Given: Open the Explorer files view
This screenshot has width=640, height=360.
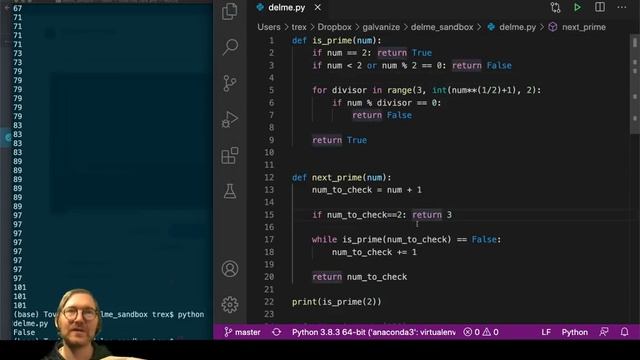Looking at the screenshot, I should tap(230, 11).
